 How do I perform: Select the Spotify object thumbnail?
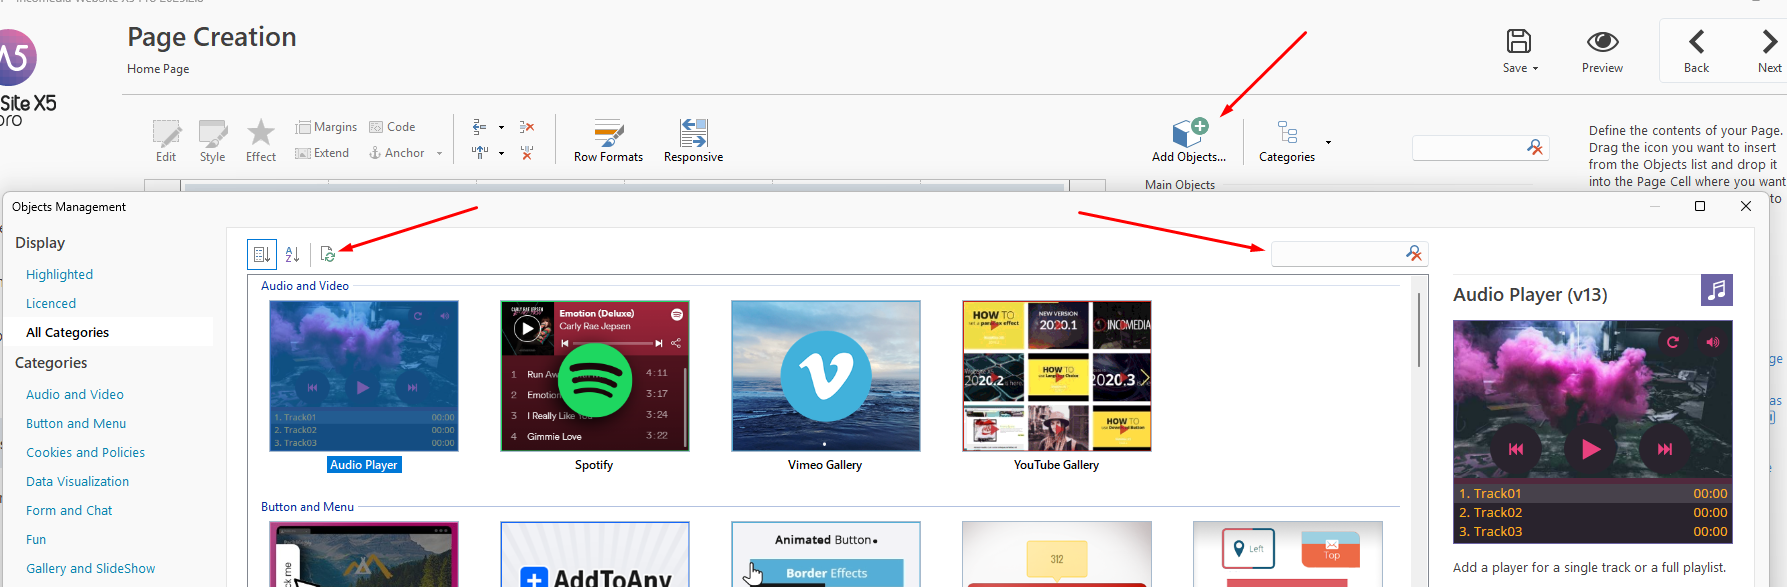pos(595,376)
